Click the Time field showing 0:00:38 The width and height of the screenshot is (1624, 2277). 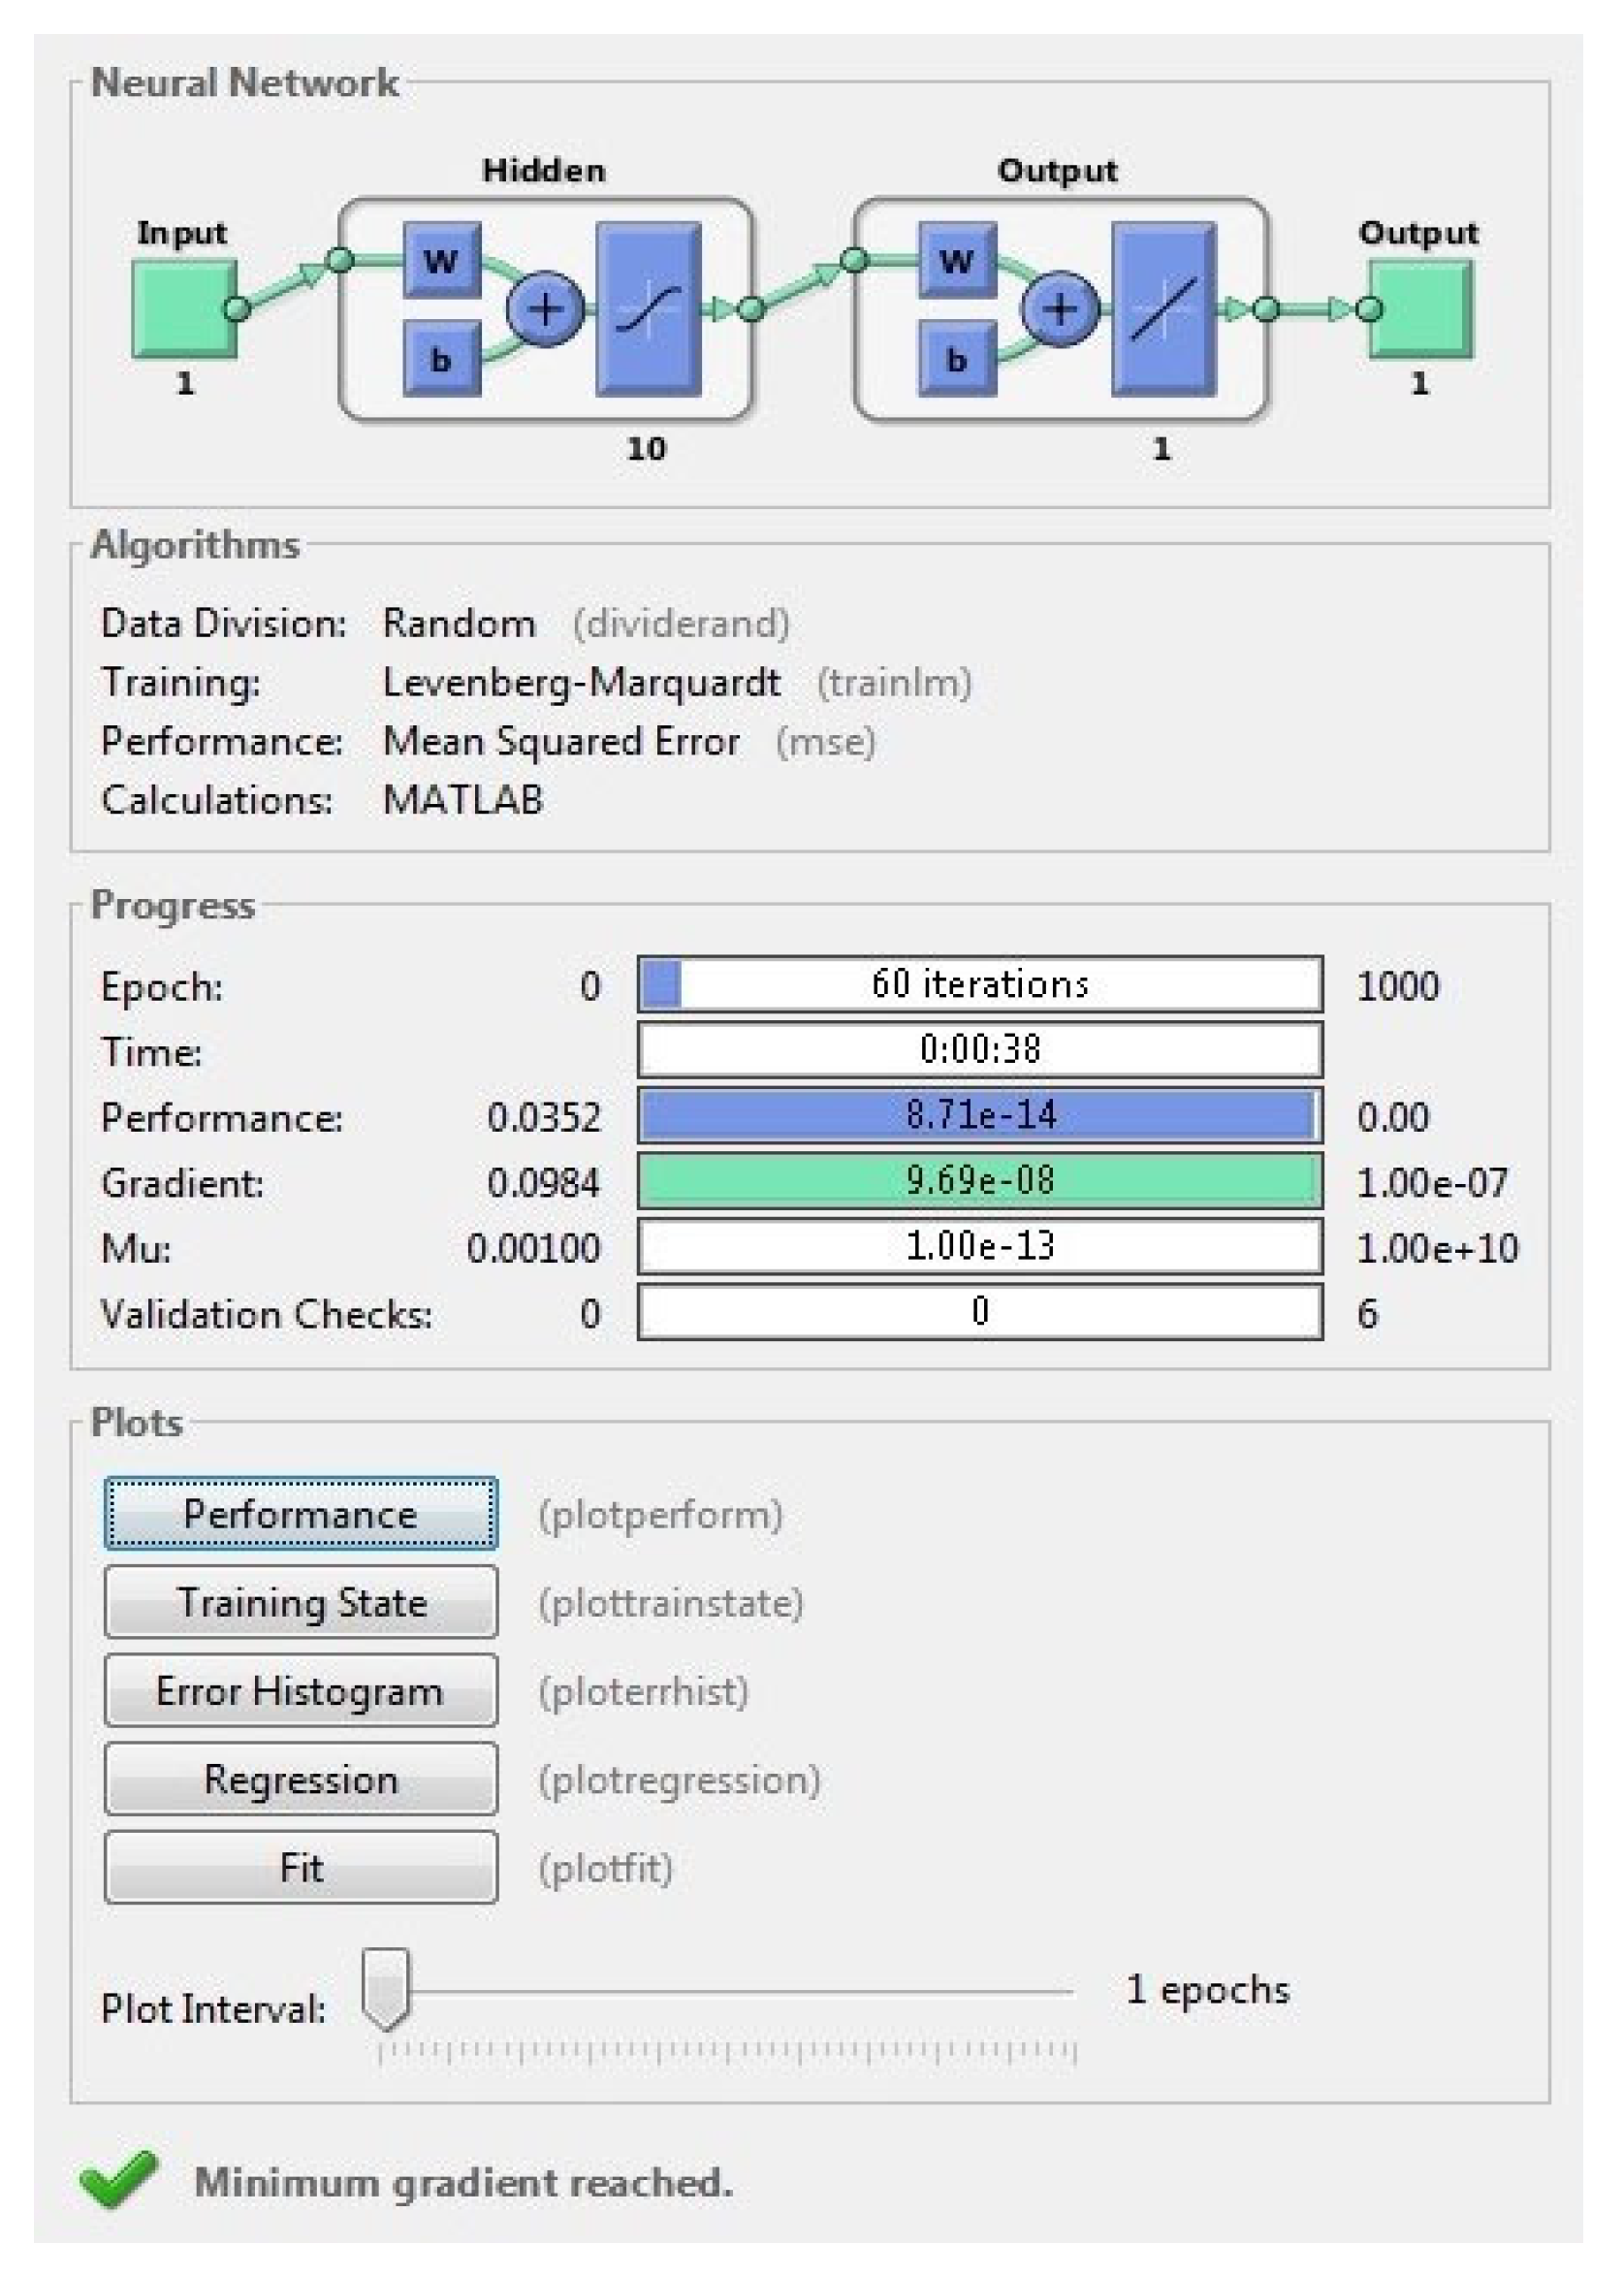980,1049
